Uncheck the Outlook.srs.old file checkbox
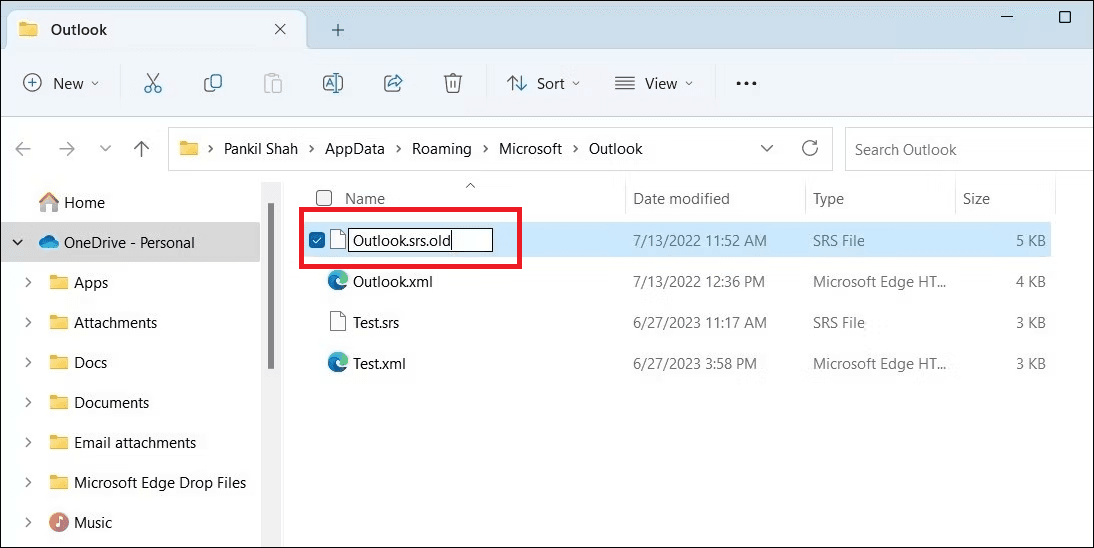This screenshot has height=548, width=1094. point(317,240)
